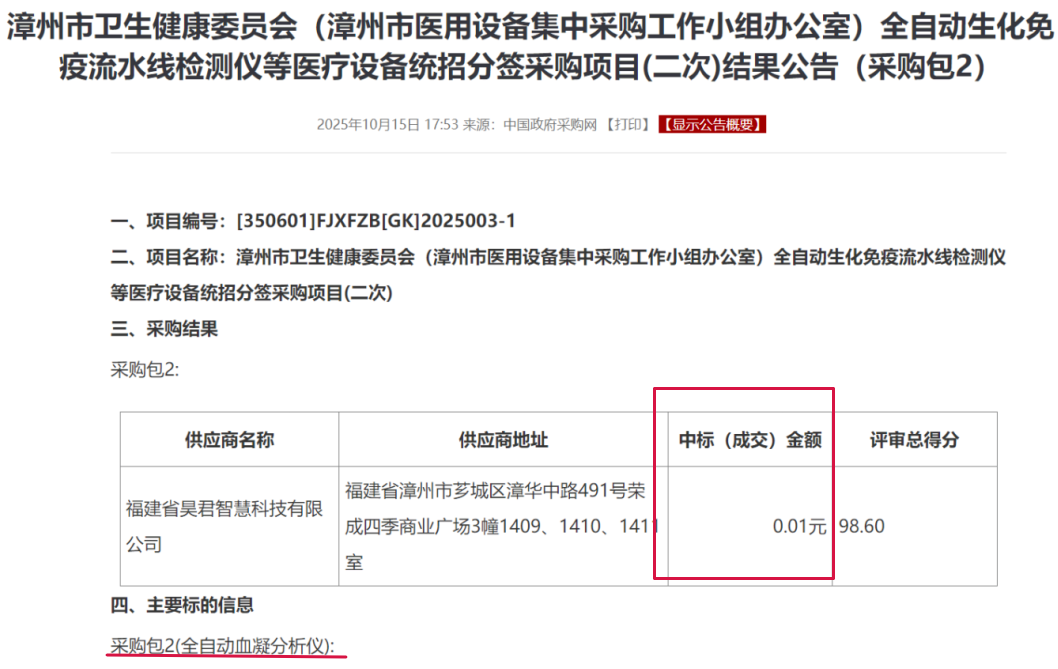The width and height of the screenshot is (1058, 669).
Task: Click the publish date 2025年10月15日 17:53
Action: (x=387, y=125)
